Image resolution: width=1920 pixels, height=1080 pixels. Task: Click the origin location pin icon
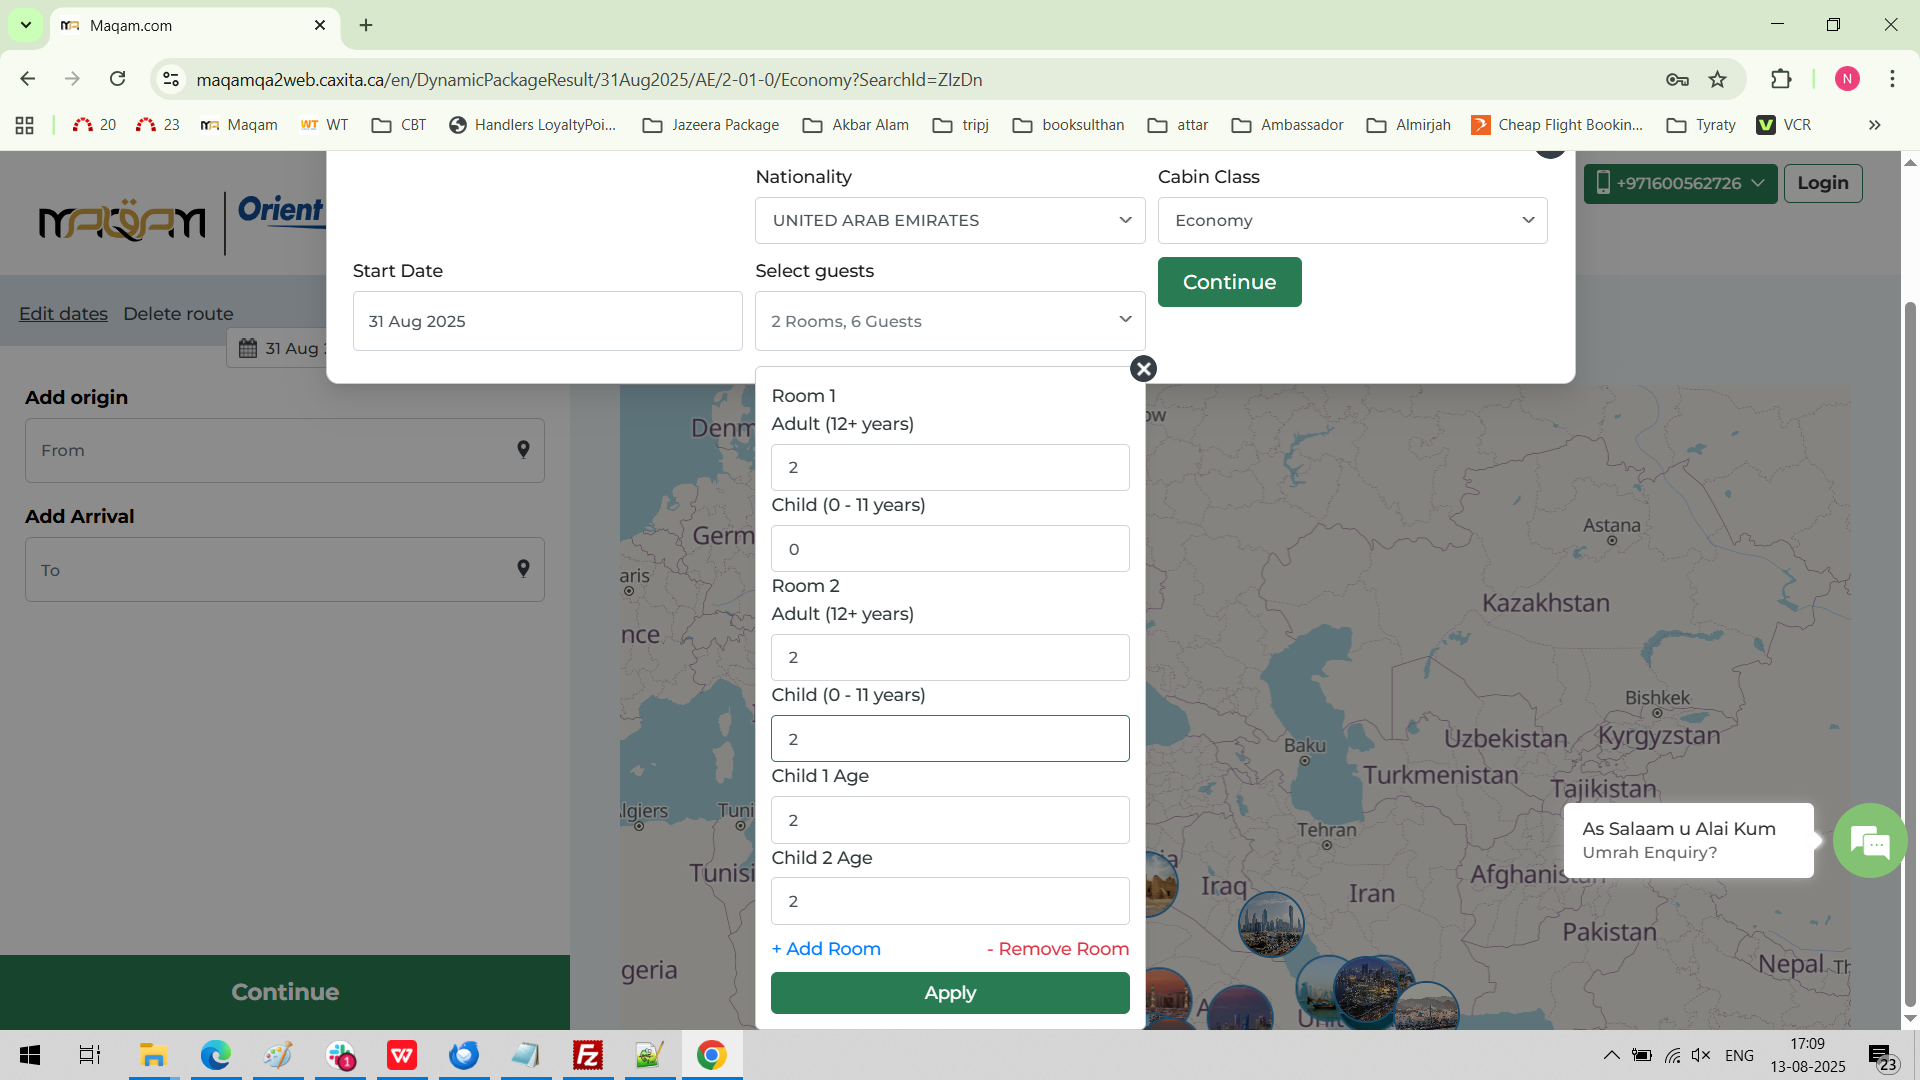click(523, 450)
